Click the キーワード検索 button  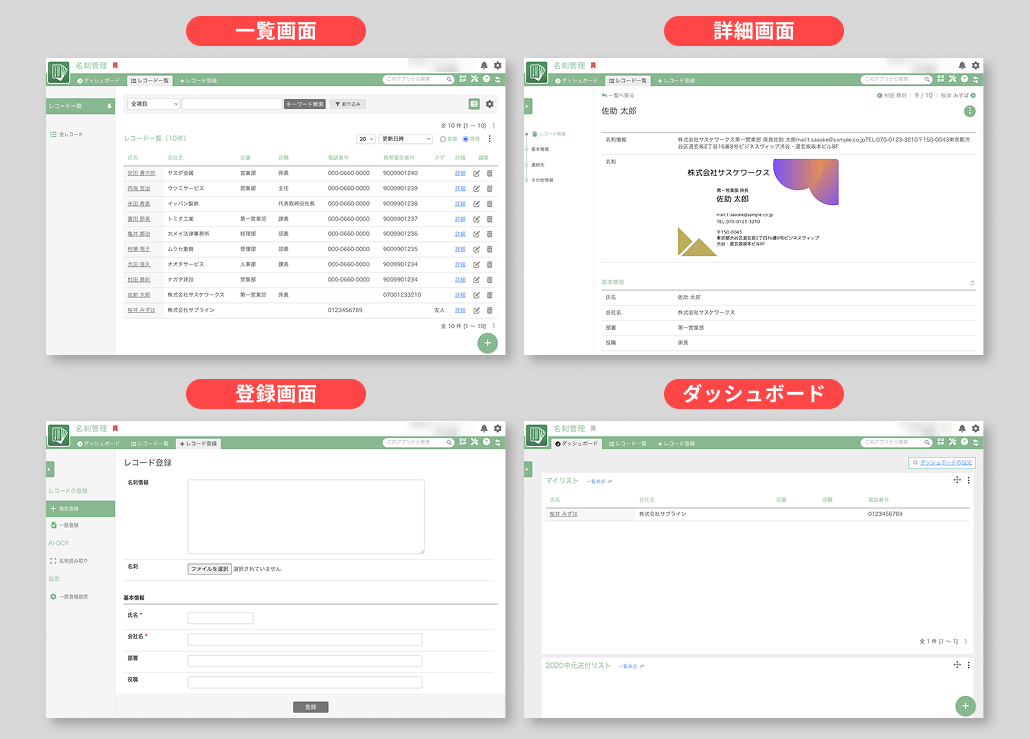[305, 104]
